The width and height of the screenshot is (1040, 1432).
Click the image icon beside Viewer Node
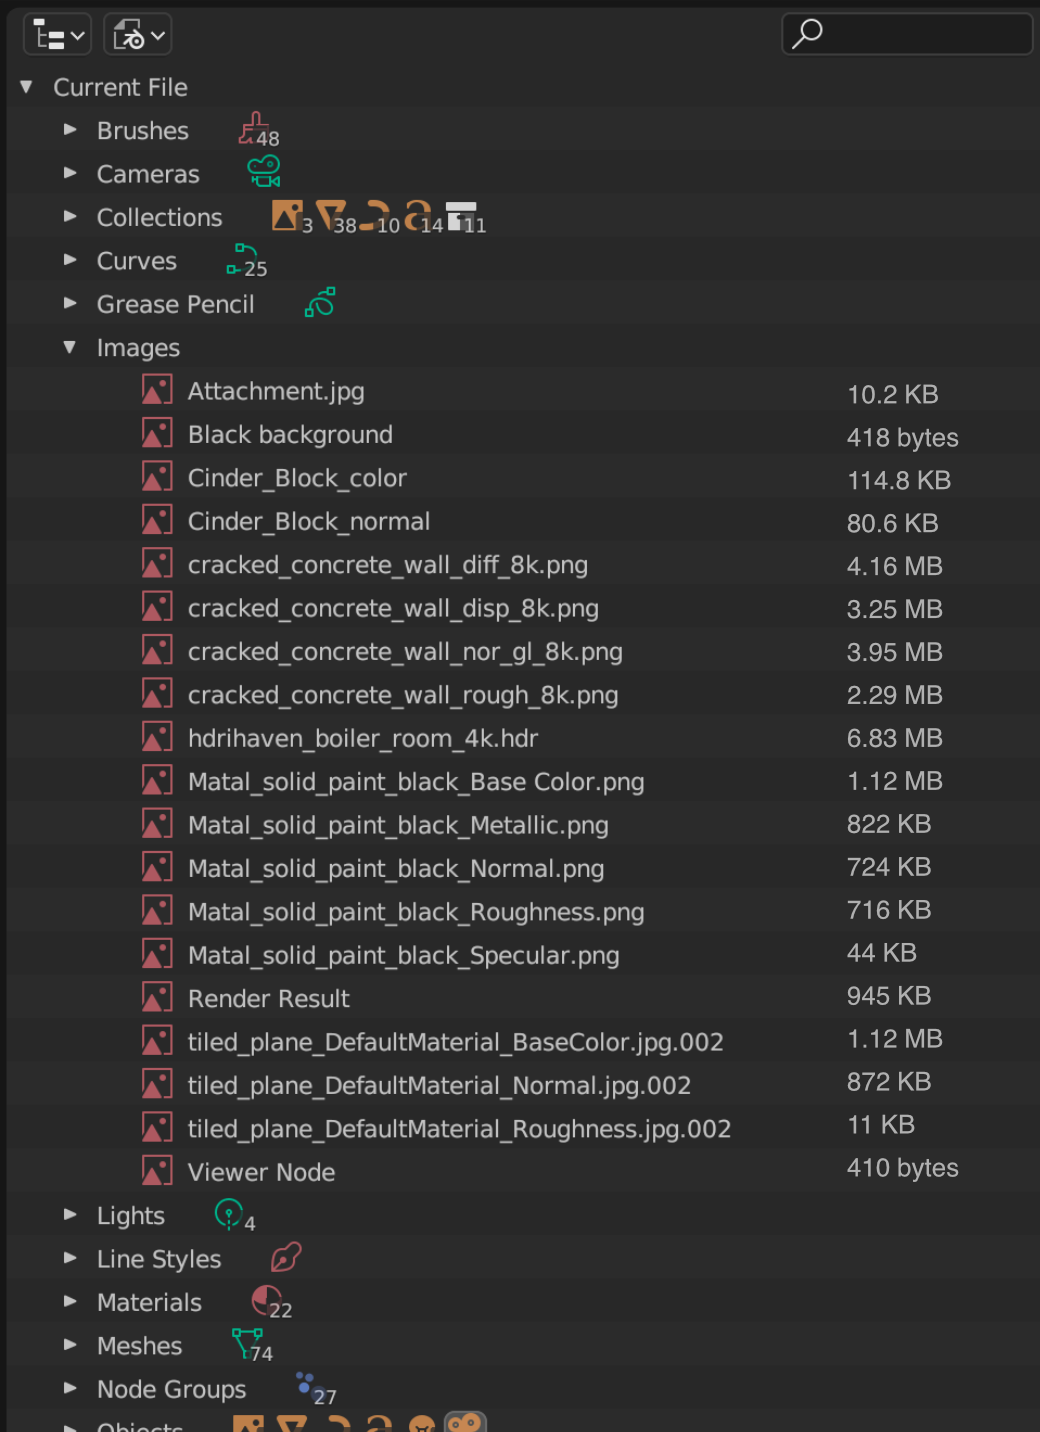click(x=157, y=1171)
